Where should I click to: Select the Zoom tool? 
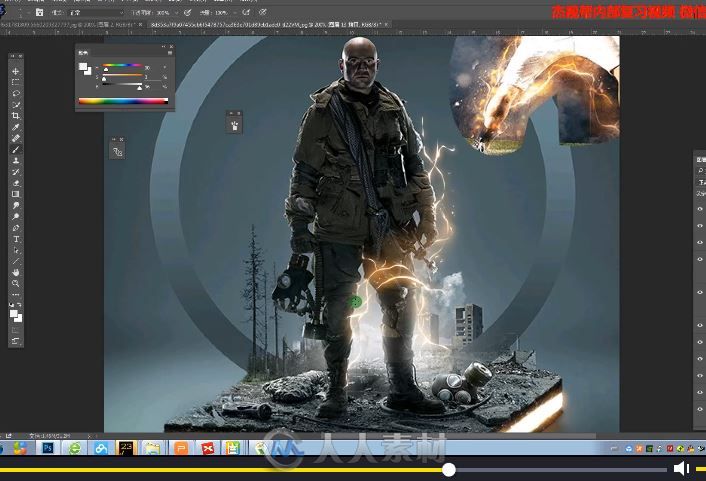[16, 284]
